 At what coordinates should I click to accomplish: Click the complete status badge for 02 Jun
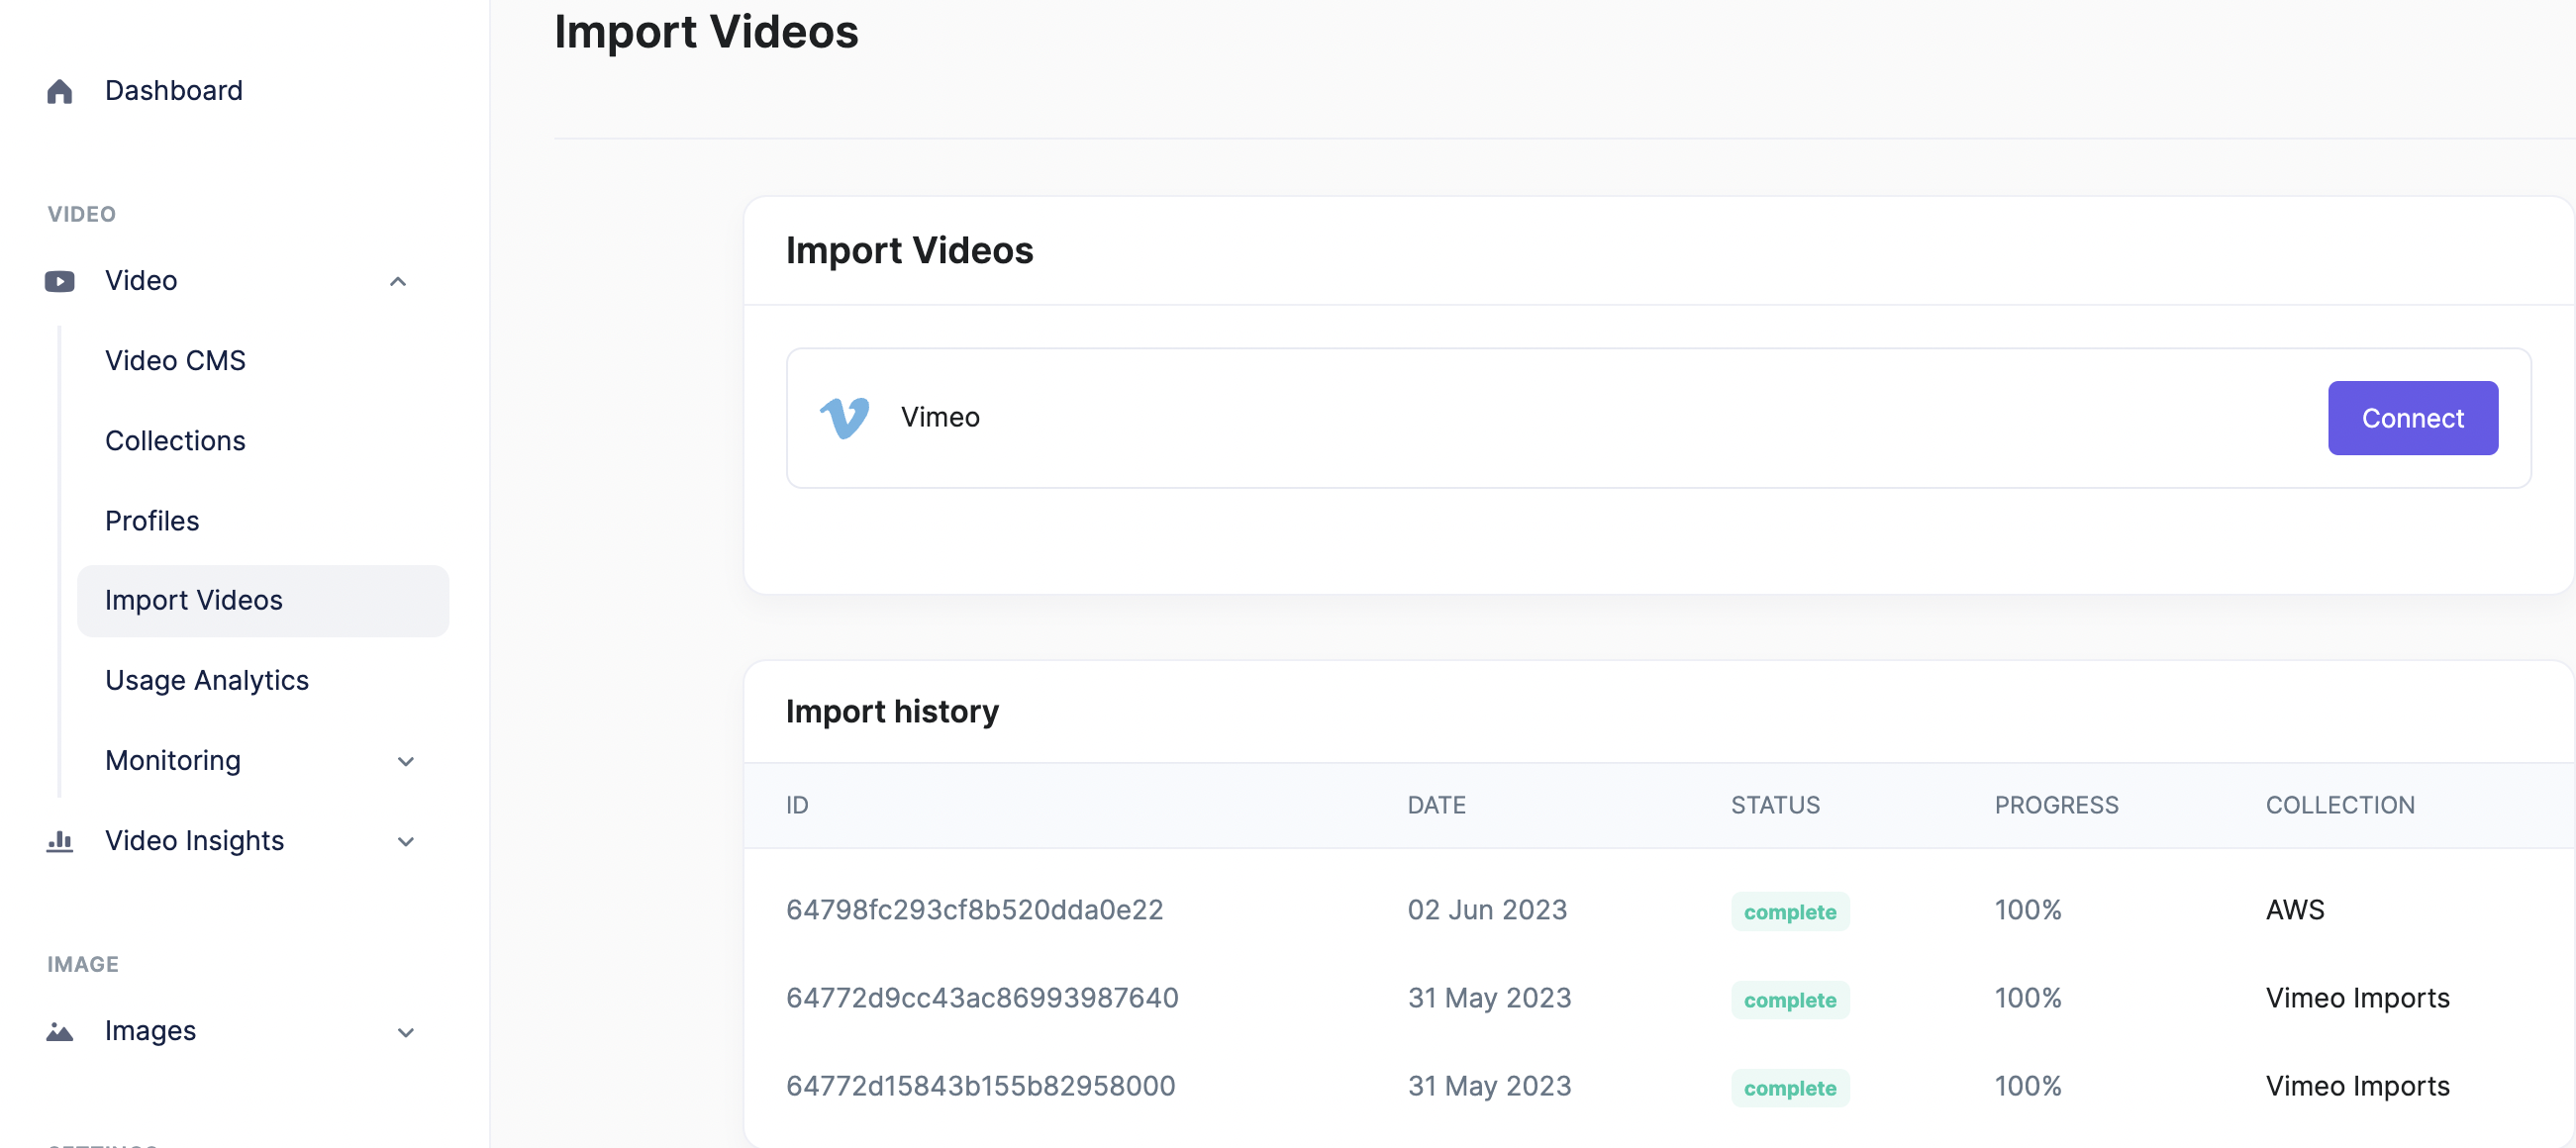coord(1789,912)
